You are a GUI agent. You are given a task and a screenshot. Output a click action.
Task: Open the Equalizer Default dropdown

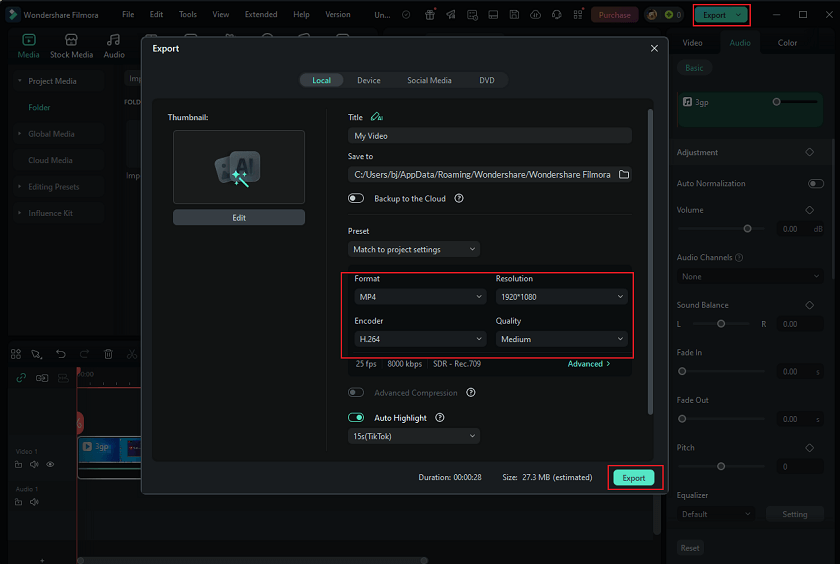click(x=716, y=514)
